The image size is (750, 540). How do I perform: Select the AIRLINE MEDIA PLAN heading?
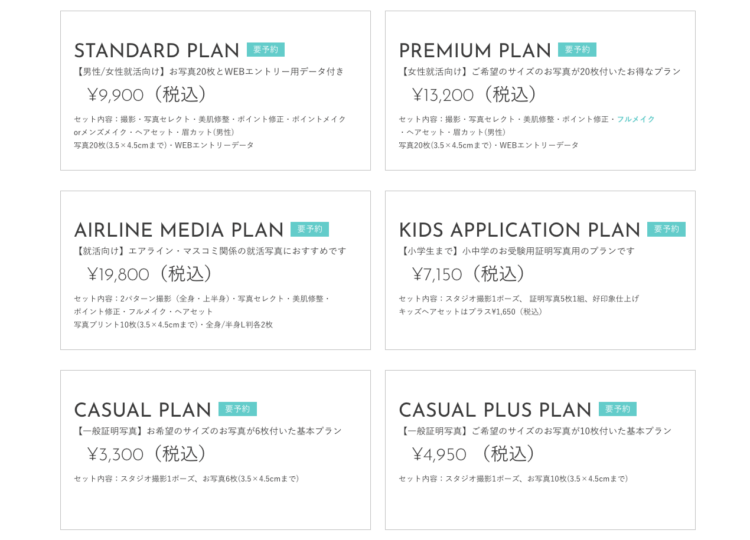[179, 230]
